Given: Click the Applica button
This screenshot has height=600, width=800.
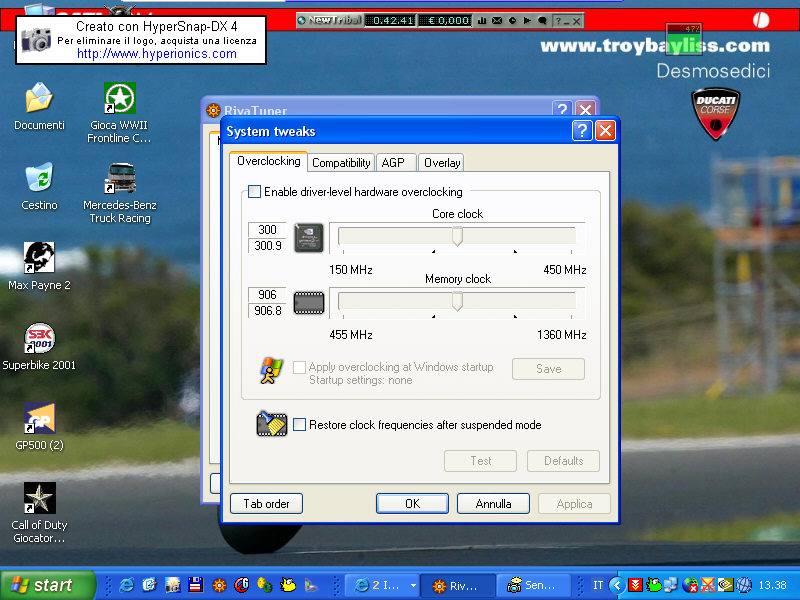Looking at the screenshot, I should click(574, 504).
